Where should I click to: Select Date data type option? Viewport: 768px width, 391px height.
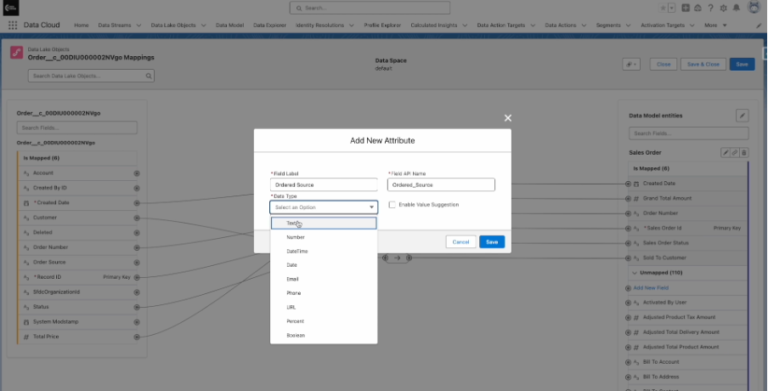tap(324, 265)
